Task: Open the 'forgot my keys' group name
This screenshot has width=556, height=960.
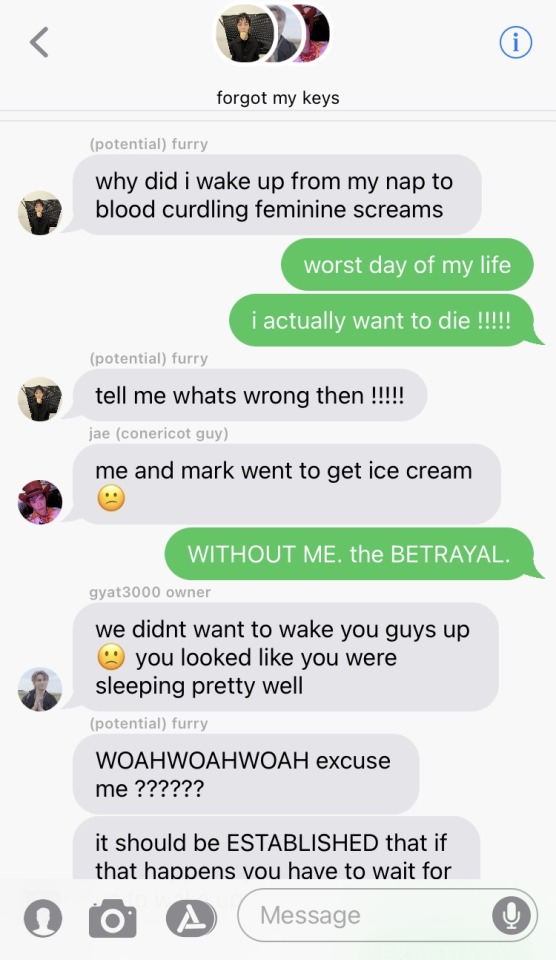Action: point(278,98)
